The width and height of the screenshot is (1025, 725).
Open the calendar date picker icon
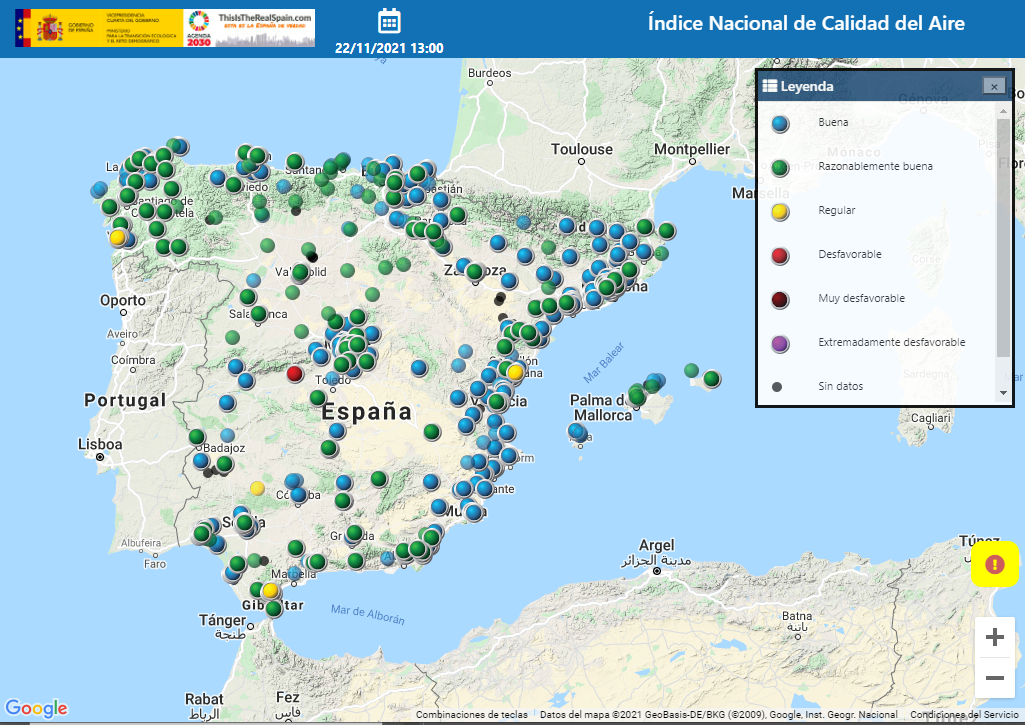(389, 21)
